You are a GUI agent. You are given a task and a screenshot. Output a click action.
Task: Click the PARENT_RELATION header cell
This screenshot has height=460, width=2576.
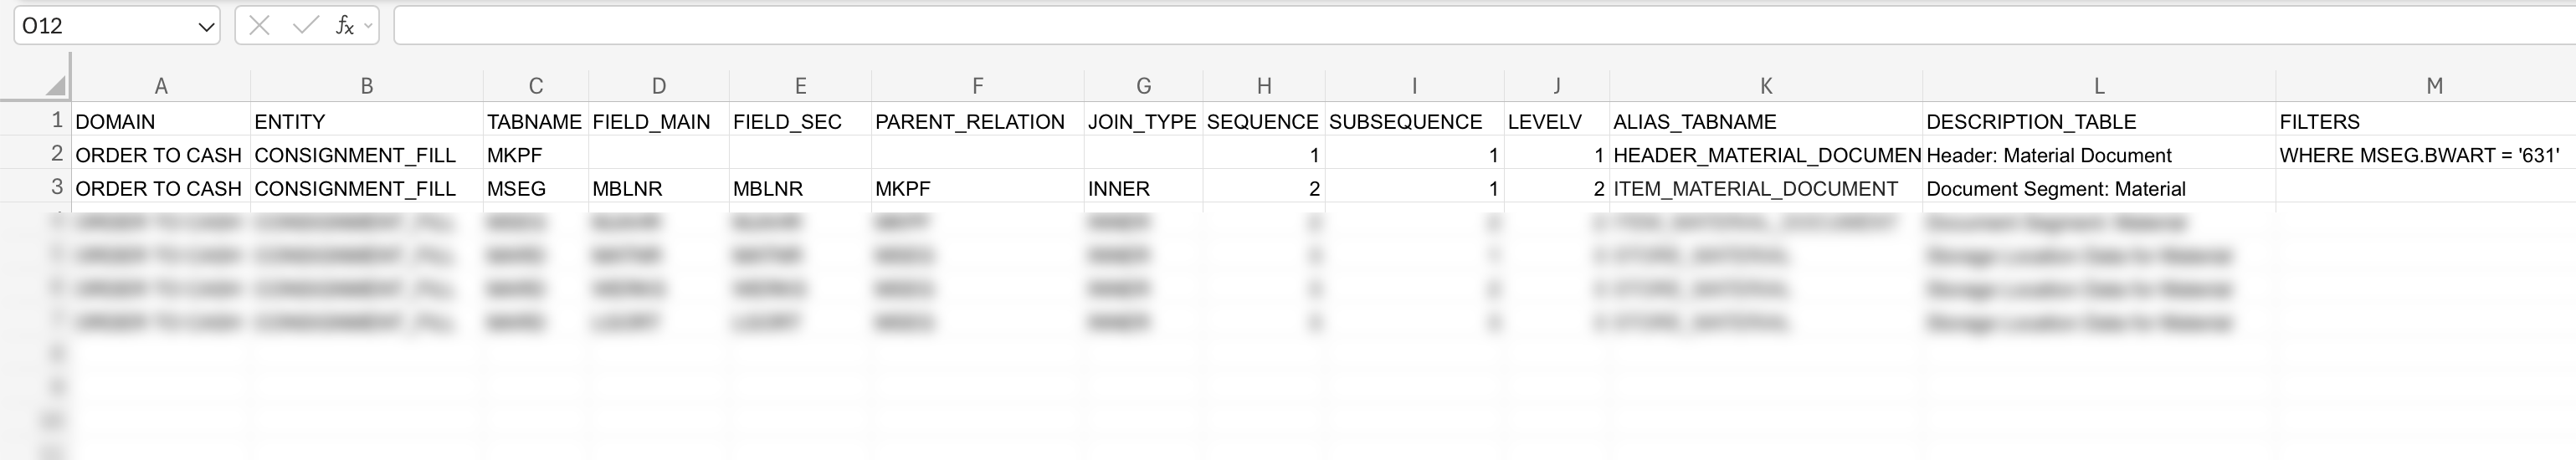pyautogui.click(x=969, y=122)
